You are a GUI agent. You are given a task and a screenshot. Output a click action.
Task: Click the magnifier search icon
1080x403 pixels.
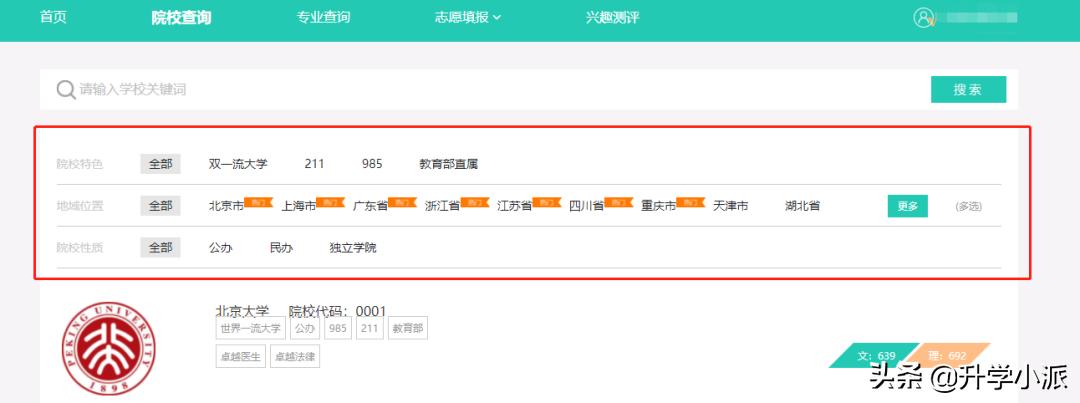point(65,90)
